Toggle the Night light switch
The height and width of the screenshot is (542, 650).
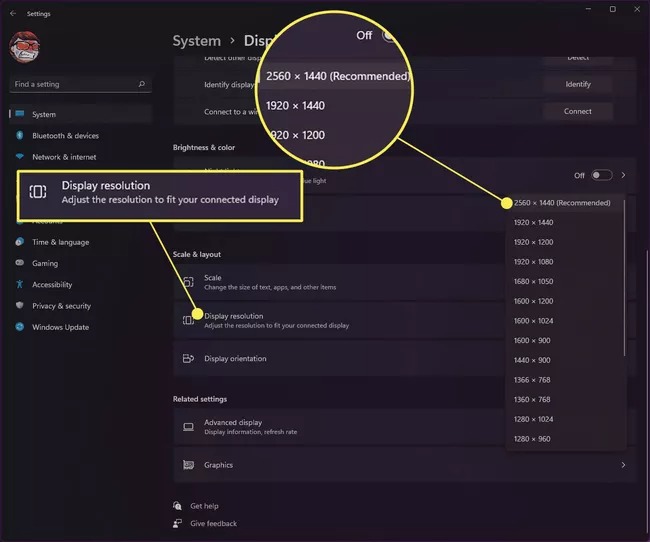pos(601,175)
